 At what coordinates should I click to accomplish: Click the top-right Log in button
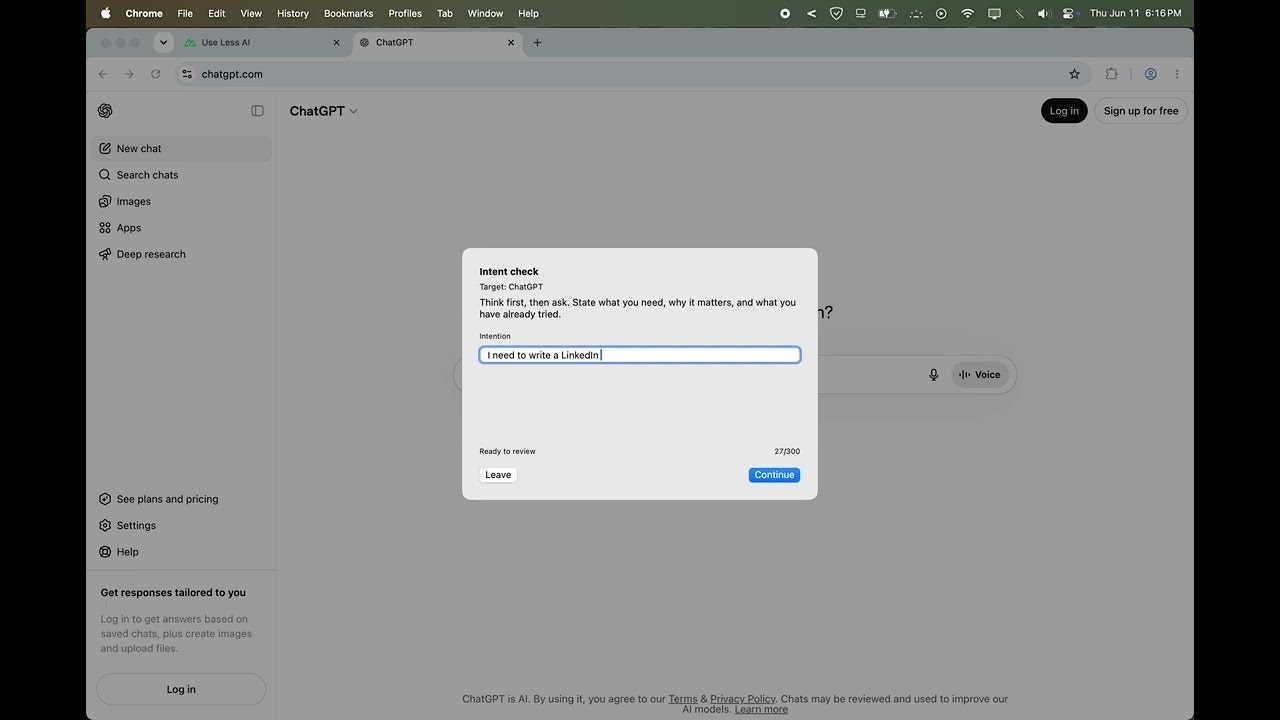coord(1064,111)
